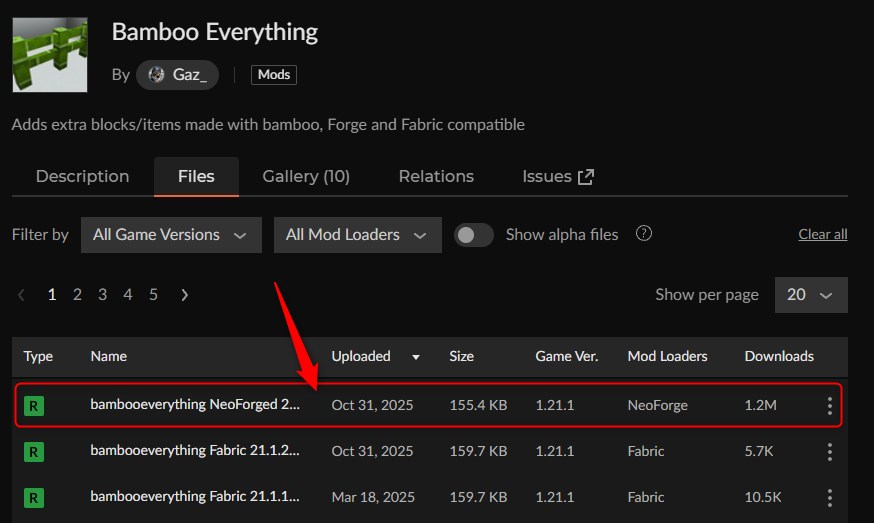The image size is (874, 523).
Task: Click the Clear all filters link
Action: (823, 234)
